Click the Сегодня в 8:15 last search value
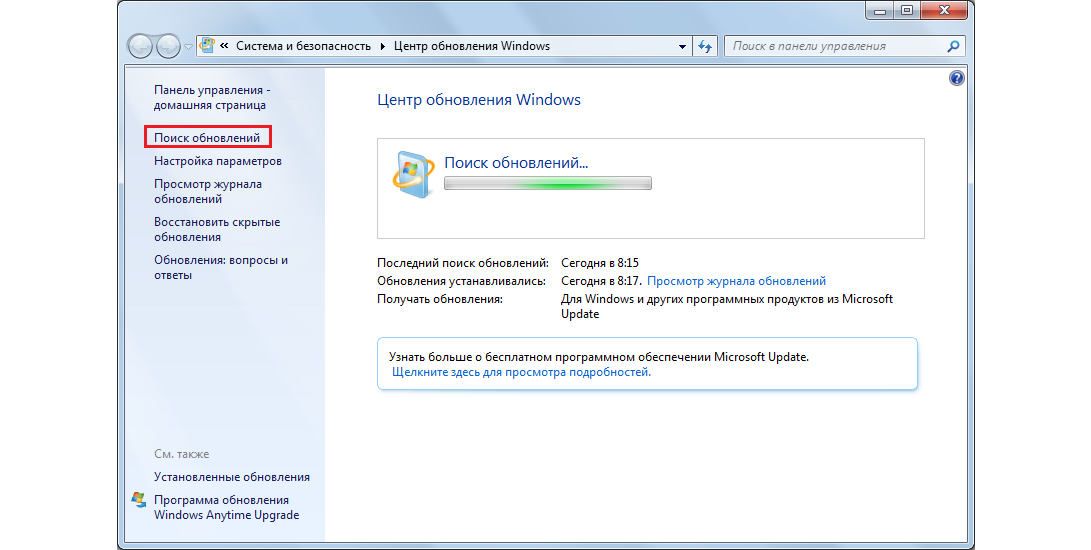1091x550 pixels. click(x=600, y=263)
